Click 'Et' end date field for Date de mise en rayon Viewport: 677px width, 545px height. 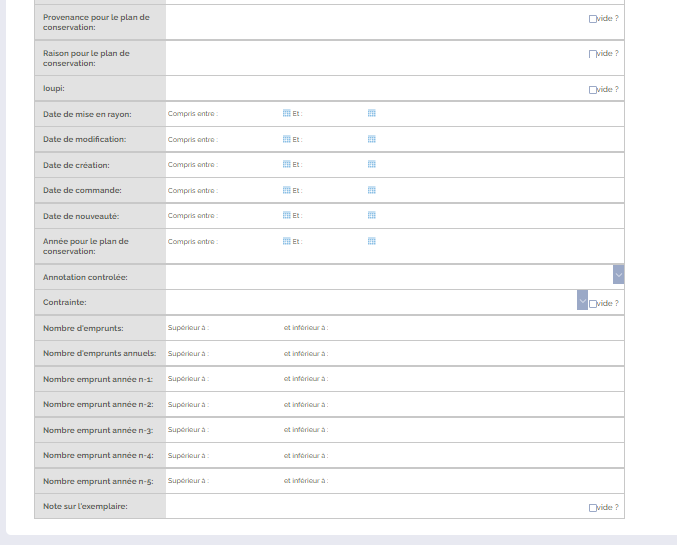coord(335,114)
